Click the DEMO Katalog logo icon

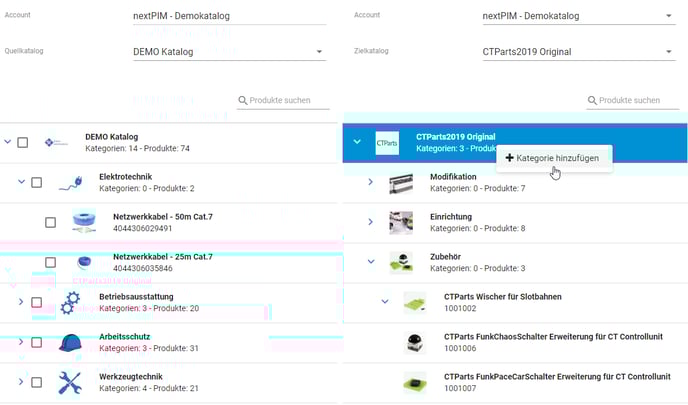pyautogui.click(x=56, y=143)
